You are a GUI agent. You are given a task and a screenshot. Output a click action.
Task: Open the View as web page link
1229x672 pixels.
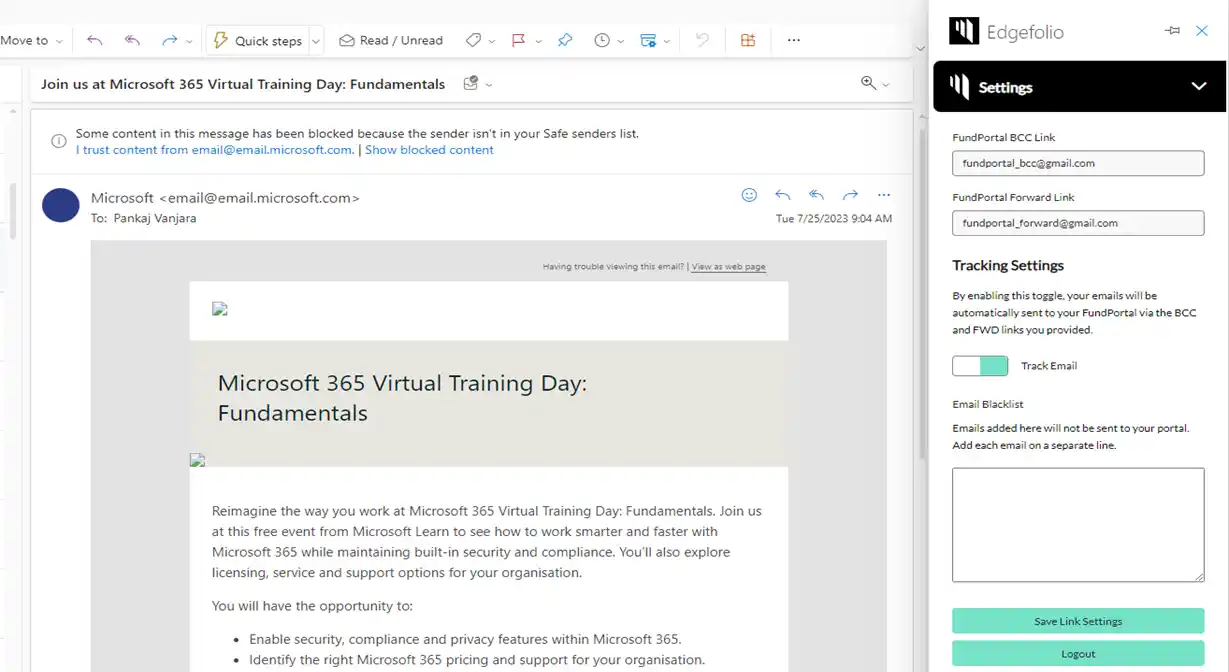(729, 267)
